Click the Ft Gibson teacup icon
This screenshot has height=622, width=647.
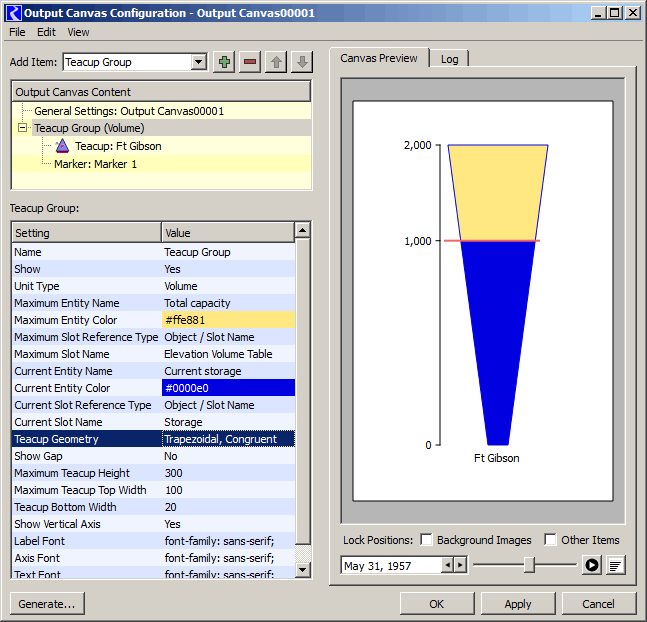(62, 146)
